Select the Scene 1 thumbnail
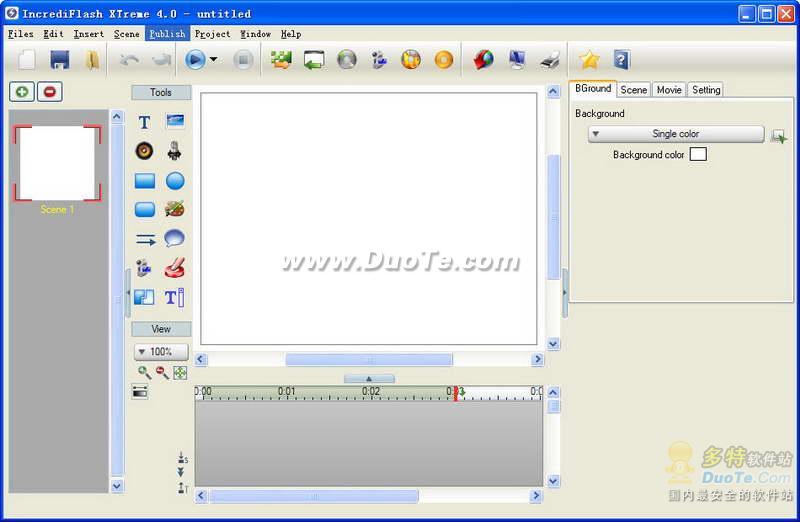The image size is (800, 522). point(57,163)
